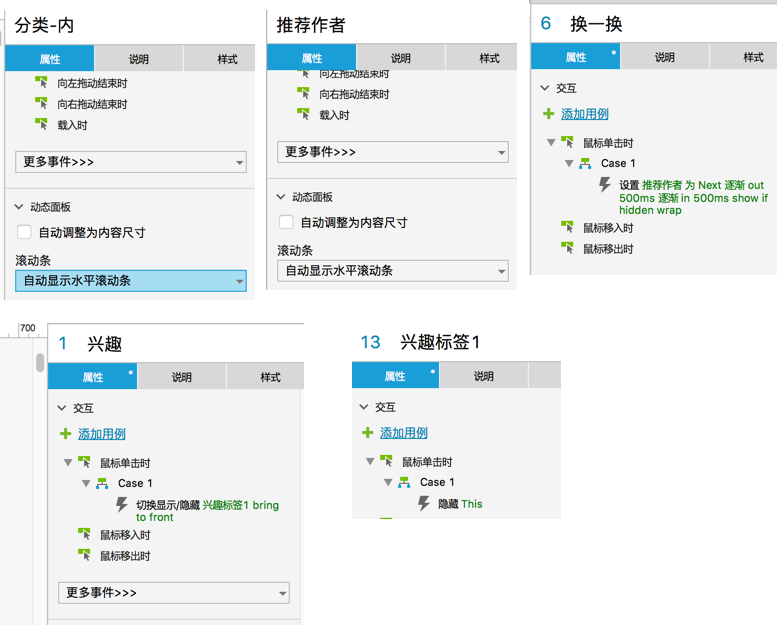Open scrollbar dropdown in 推荐作者 panel

pos(393,271)
